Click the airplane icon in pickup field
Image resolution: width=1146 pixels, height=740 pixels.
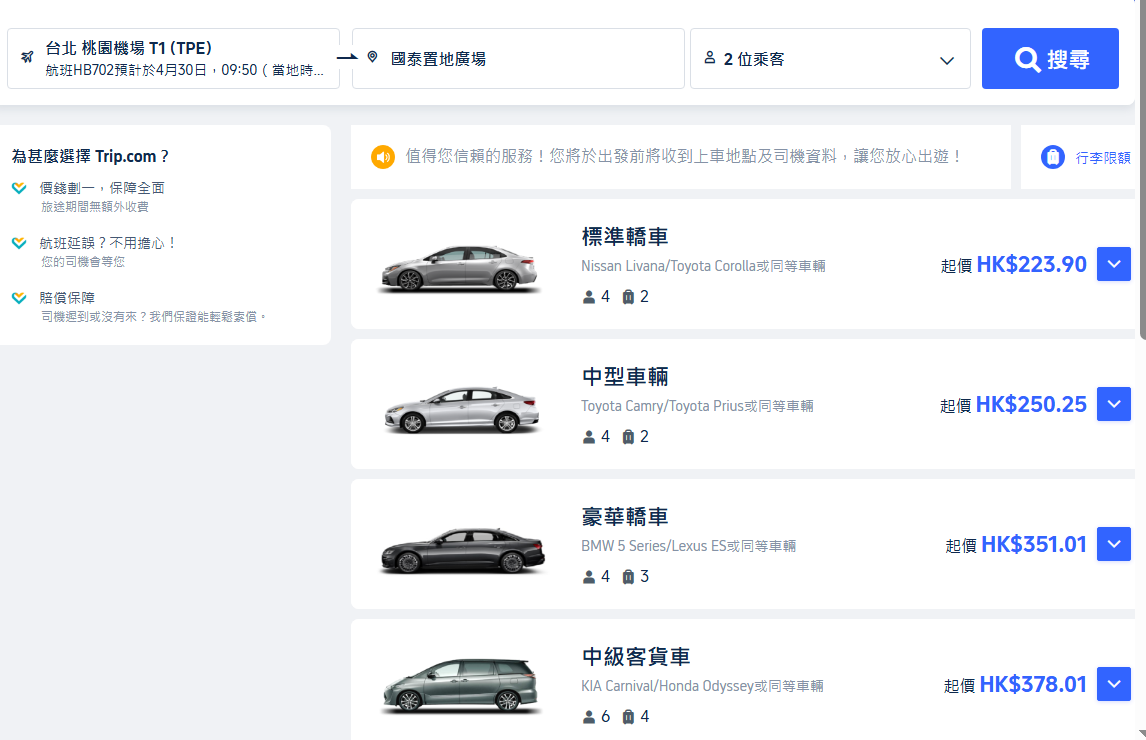26,57
